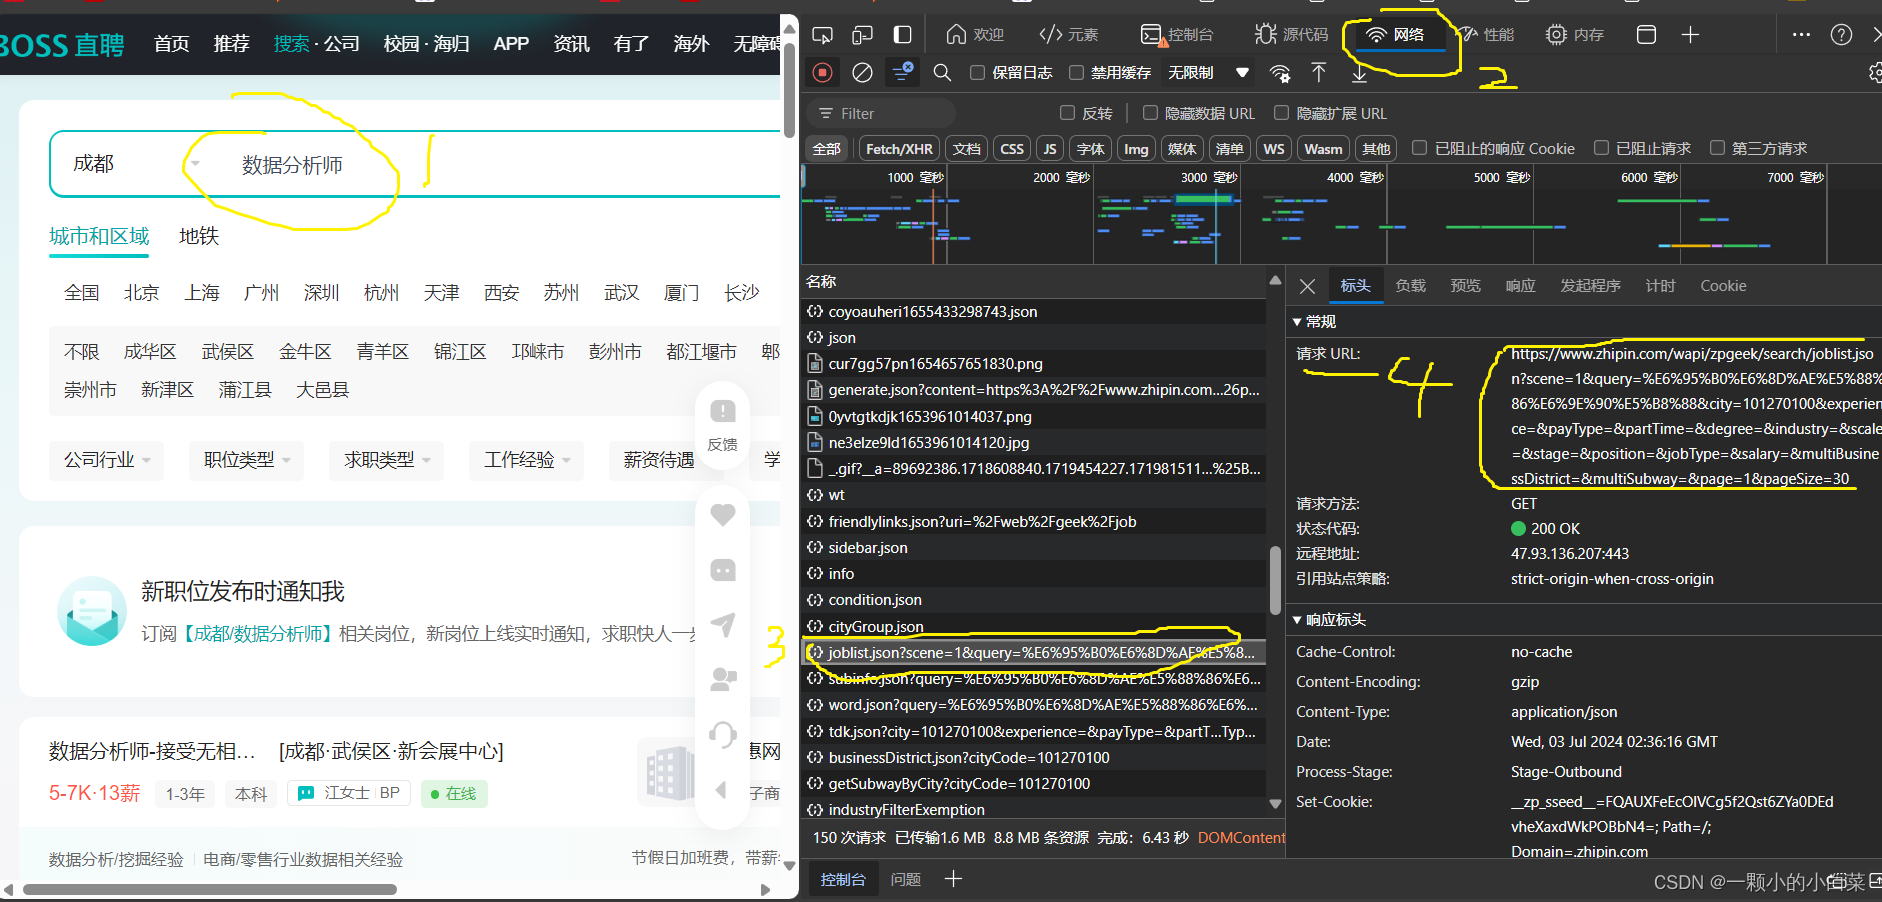Open the application panel icon
Viewport: 1882px width, 902px height.
1646,35
